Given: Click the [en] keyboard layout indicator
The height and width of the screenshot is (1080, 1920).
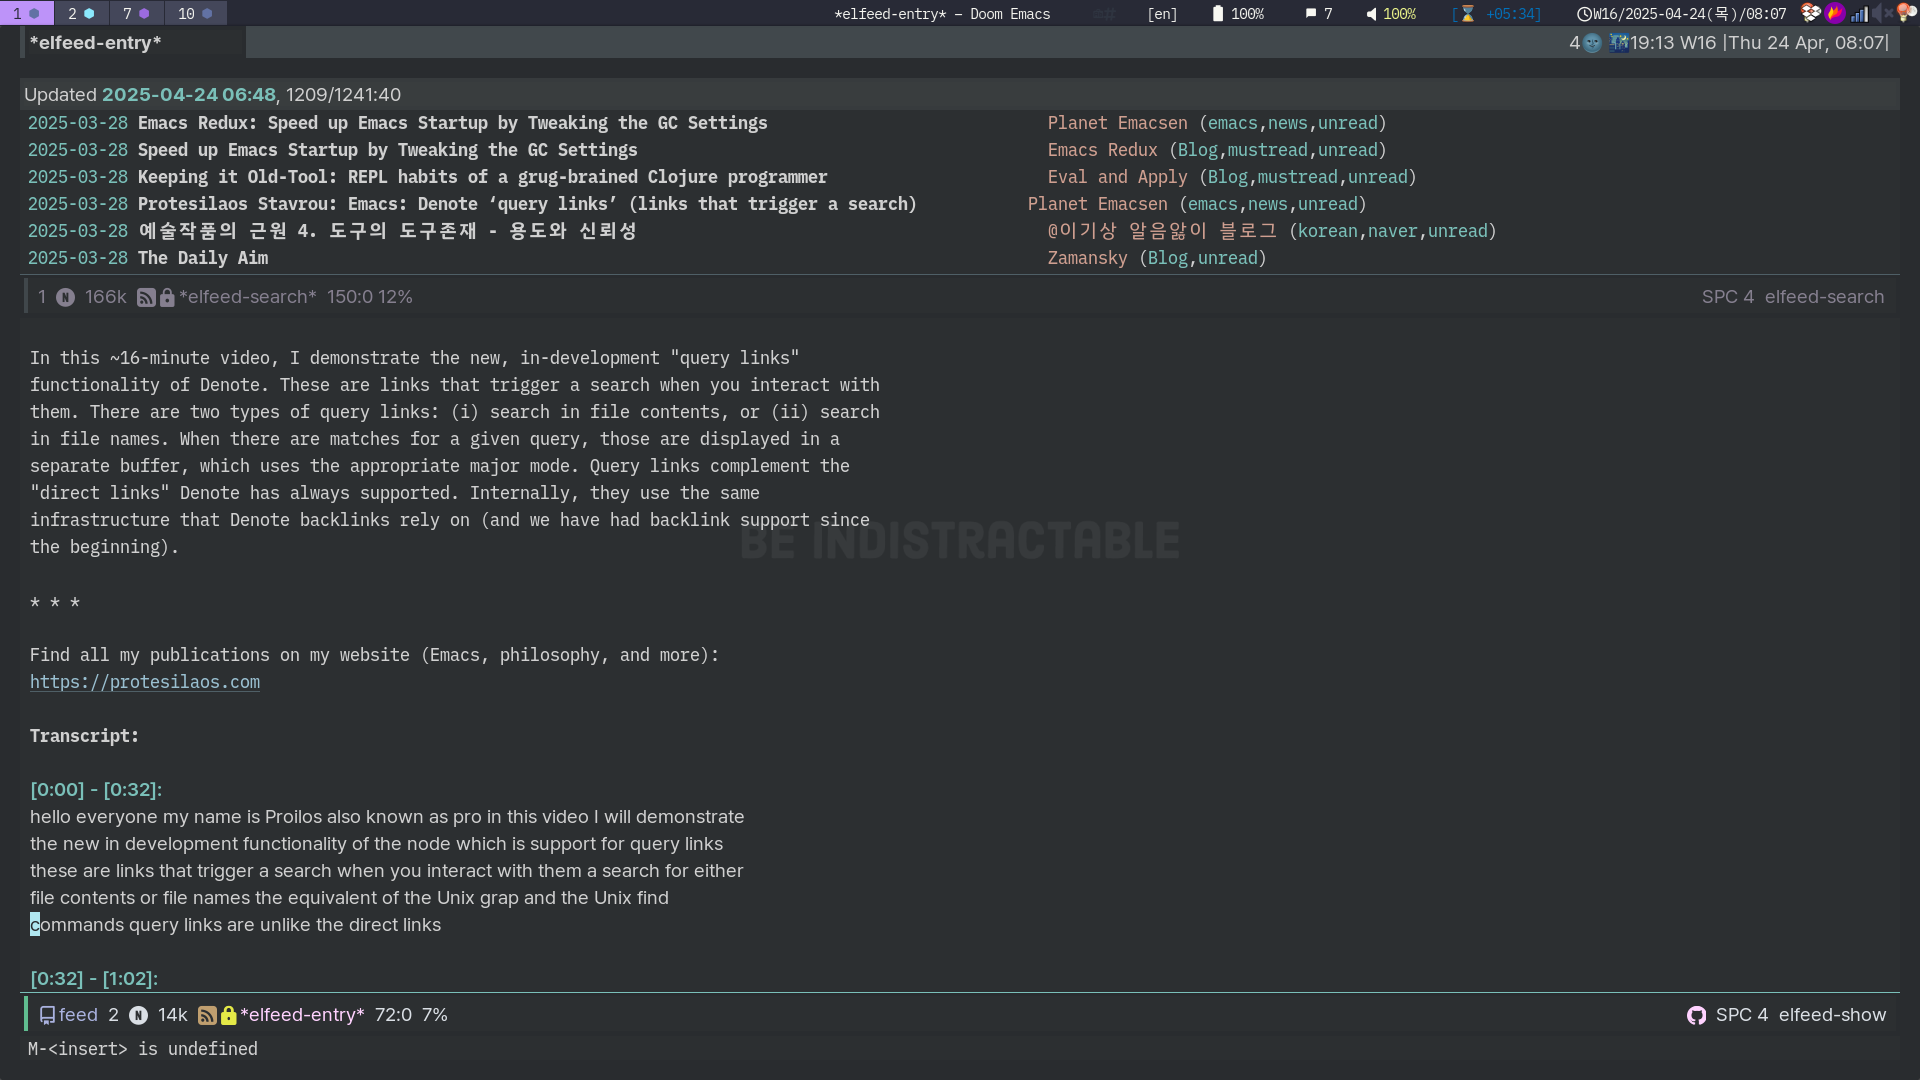Looking at the screenshot, I should 1162,14.
